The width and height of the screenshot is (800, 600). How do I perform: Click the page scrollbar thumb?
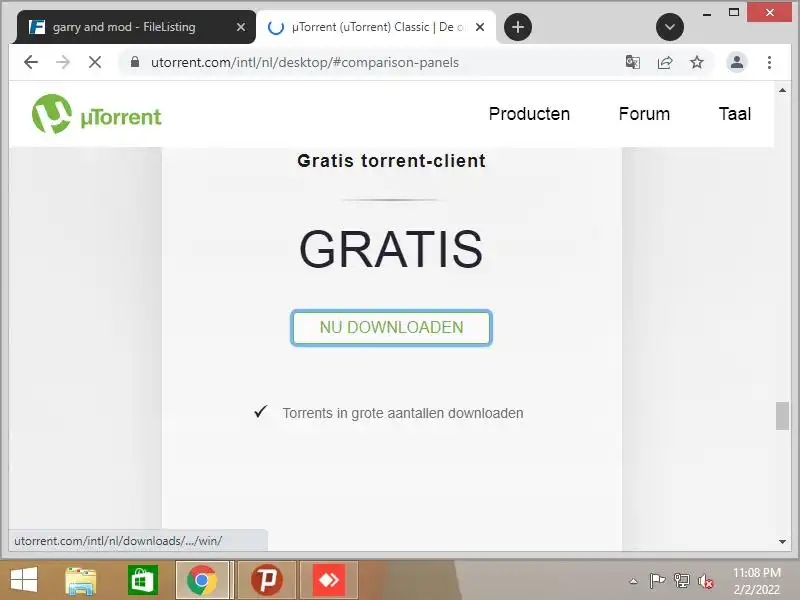click(782, 416)
